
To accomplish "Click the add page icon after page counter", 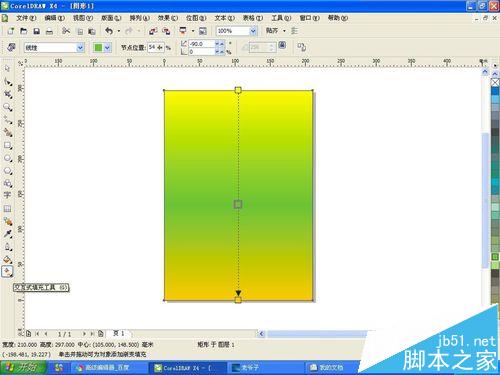I will coord(101,333).
